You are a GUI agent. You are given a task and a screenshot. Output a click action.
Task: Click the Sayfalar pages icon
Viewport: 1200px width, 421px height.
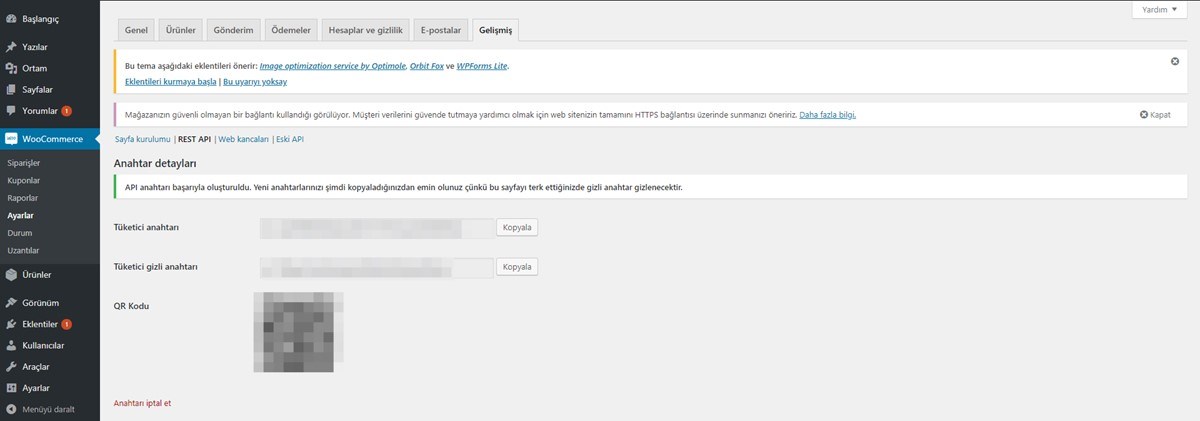(x=11, y=89)
